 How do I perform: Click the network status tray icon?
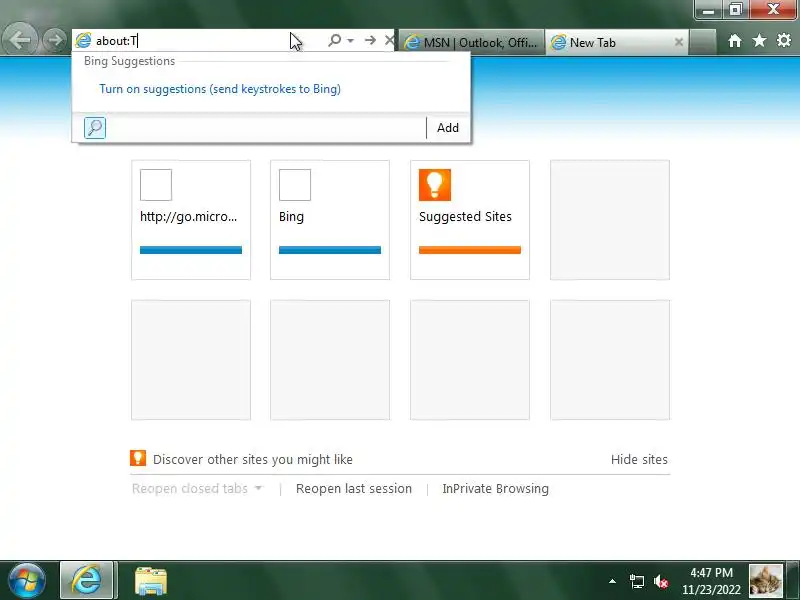(x=636, y=581)
